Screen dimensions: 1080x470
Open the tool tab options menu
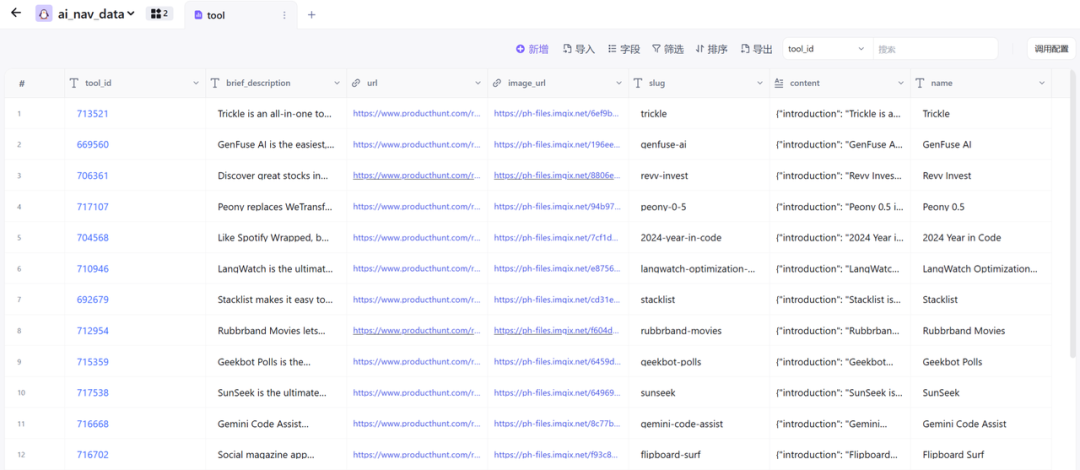point(284,15)
